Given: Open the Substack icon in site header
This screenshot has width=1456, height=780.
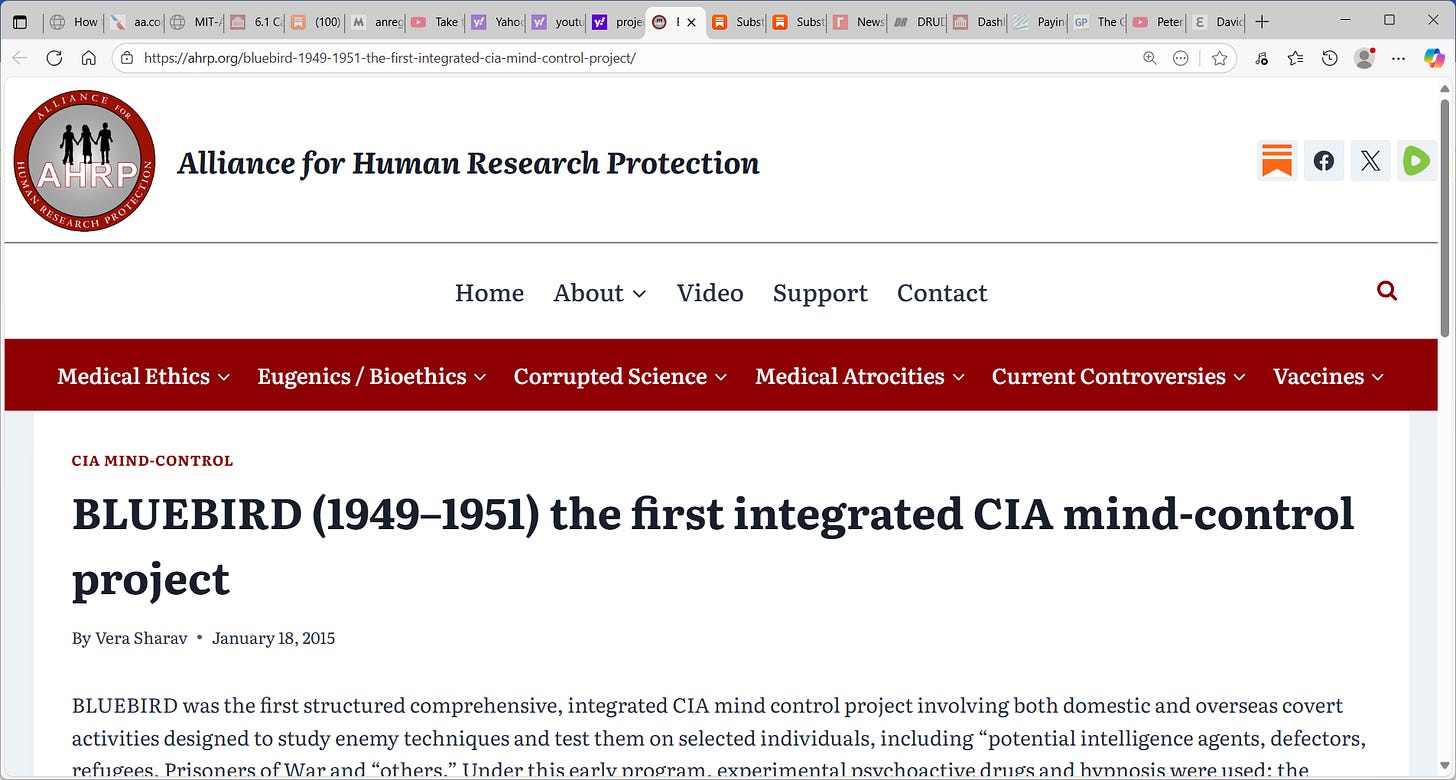Looking at the screenshot, I should [1277, 161].
